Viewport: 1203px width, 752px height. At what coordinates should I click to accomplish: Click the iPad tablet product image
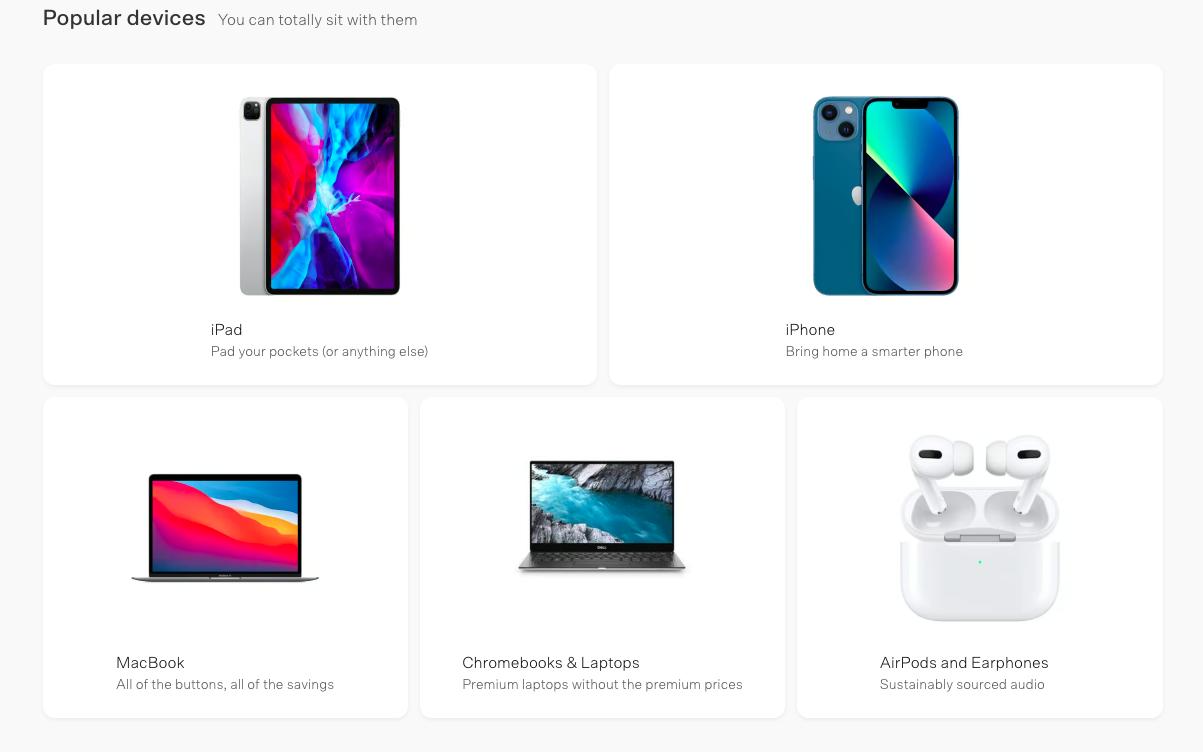[320, 196]
